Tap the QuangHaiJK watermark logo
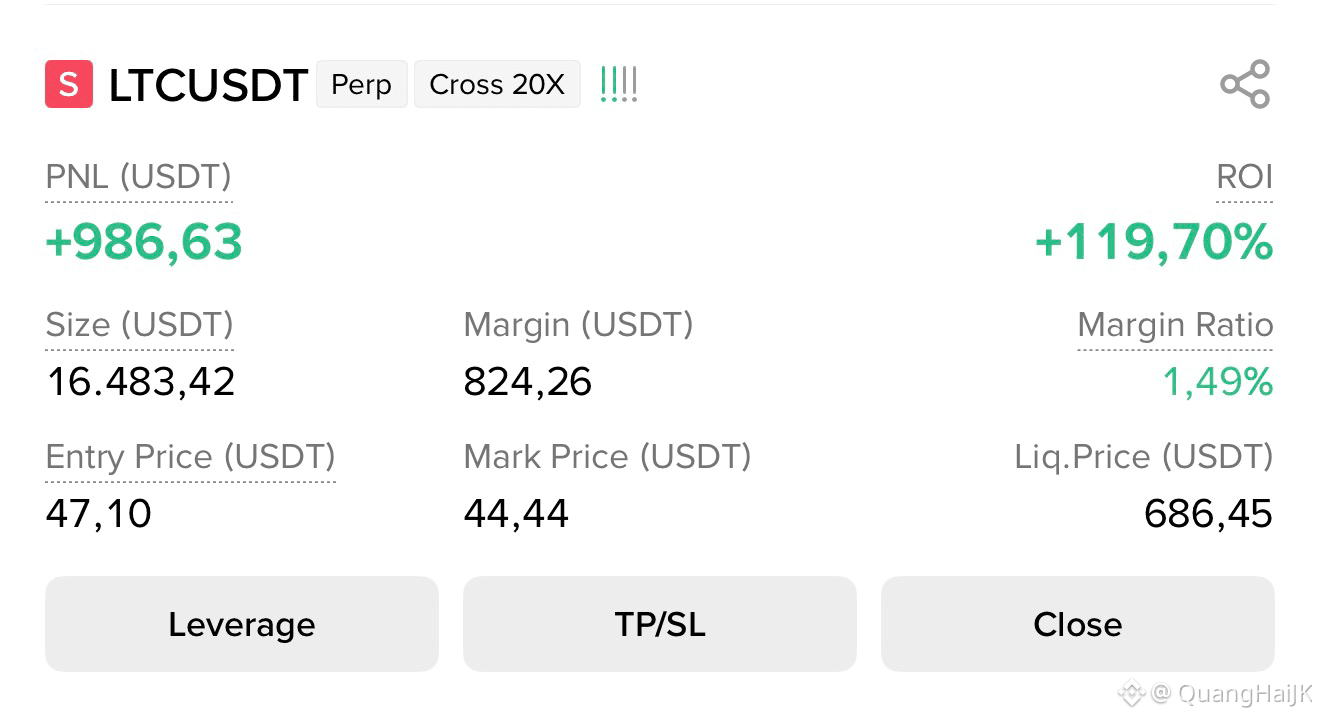The image size is (1320, 718). point(1131,692)
